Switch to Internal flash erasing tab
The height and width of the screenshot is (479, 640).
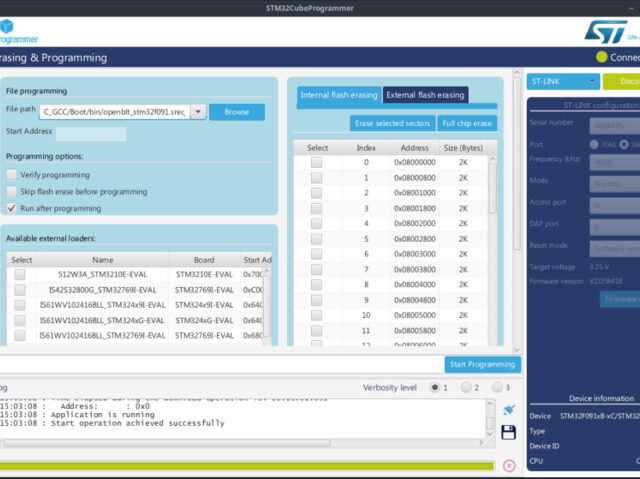[x=339, y=95]
